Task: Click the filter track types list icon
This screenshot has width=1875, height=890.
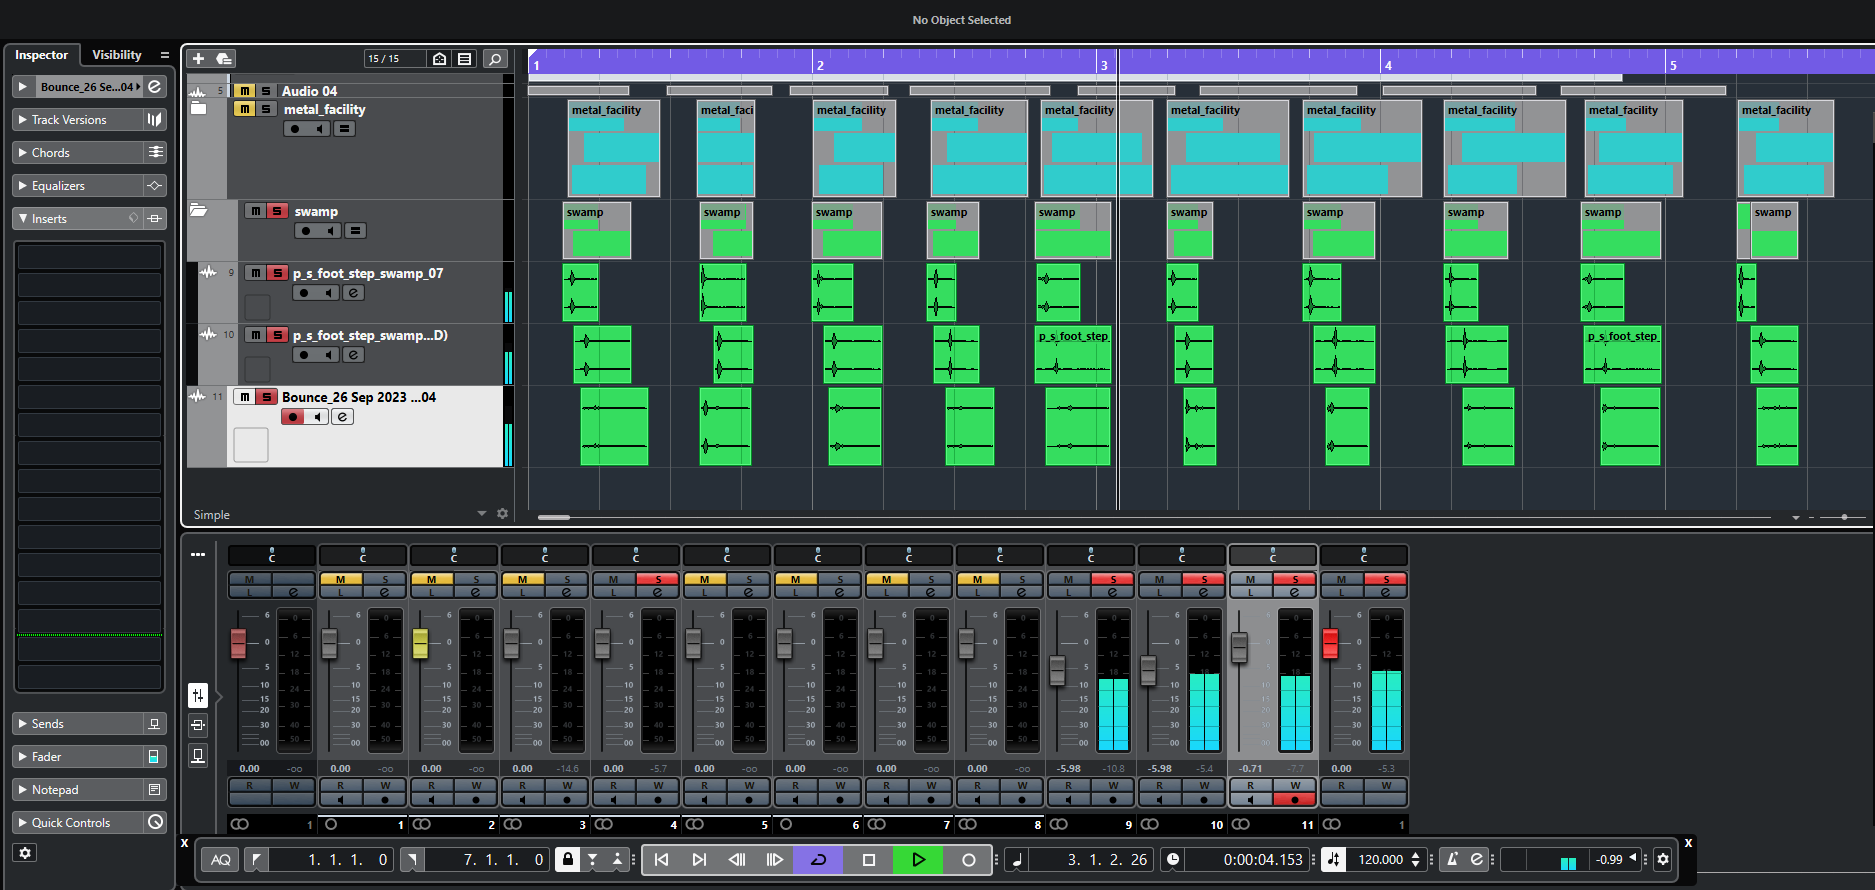Action: click(465, 59)
